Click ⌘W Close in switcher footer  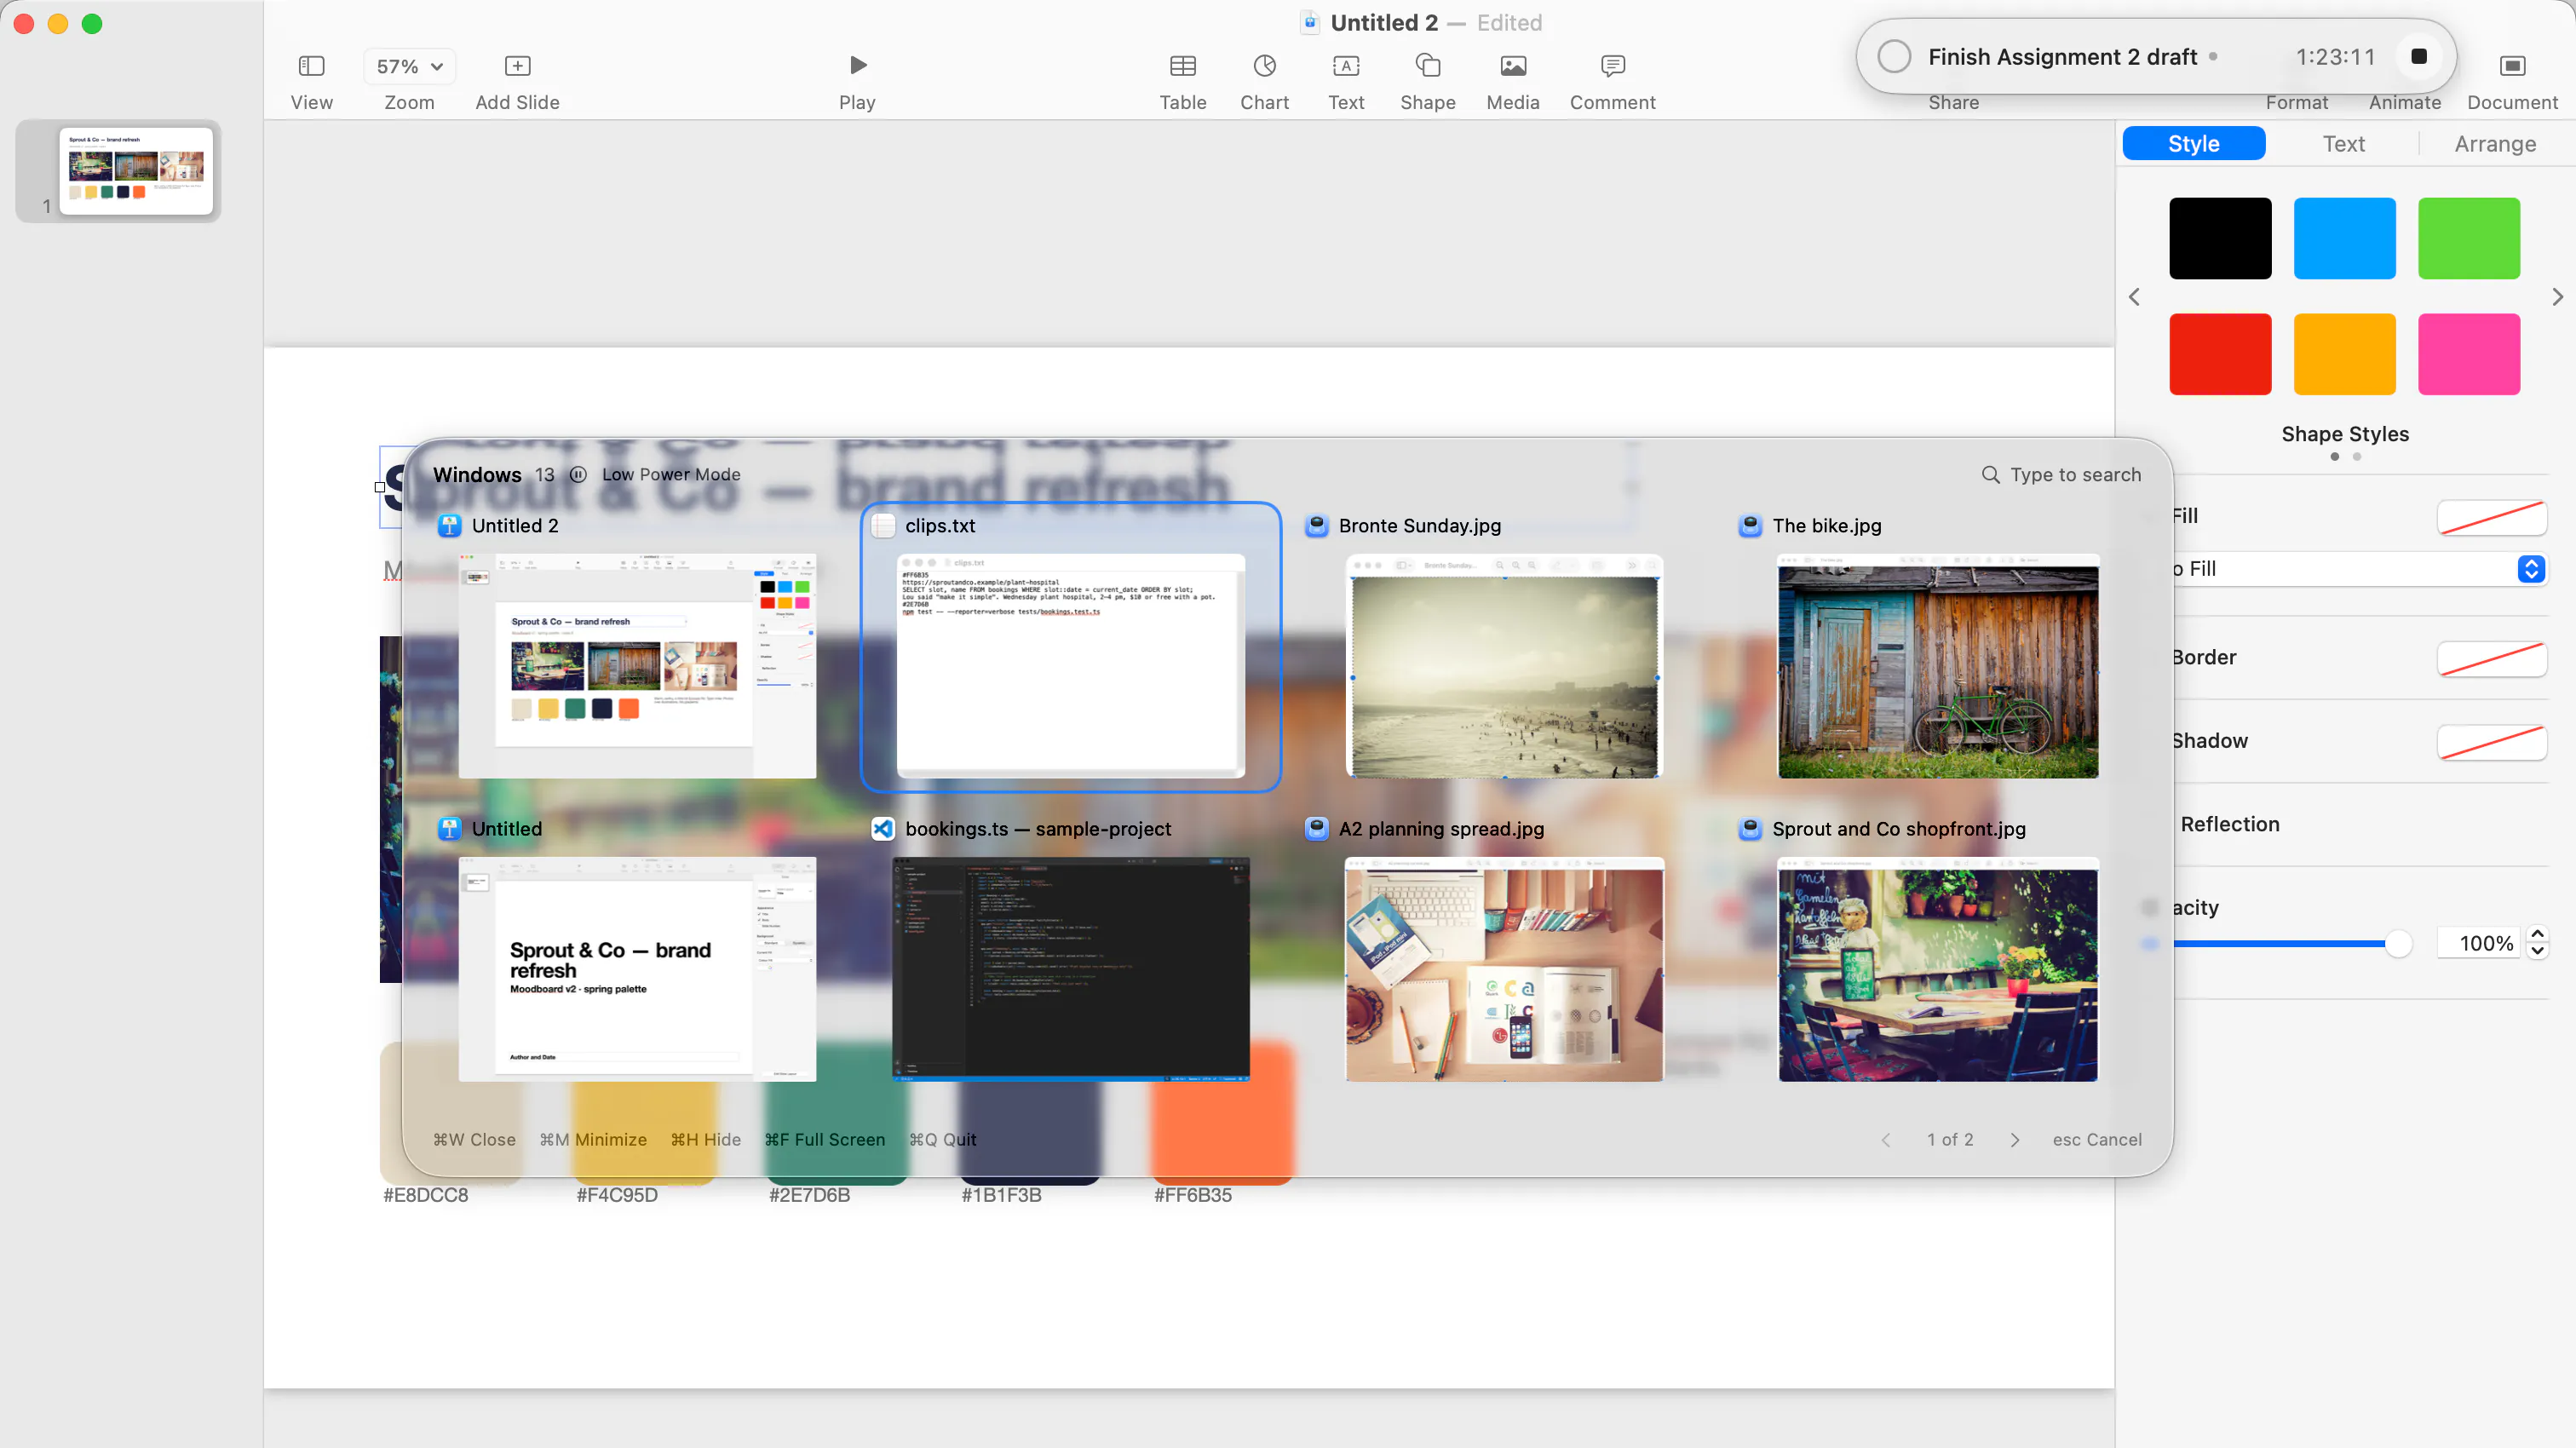[x=474, y=1140]
